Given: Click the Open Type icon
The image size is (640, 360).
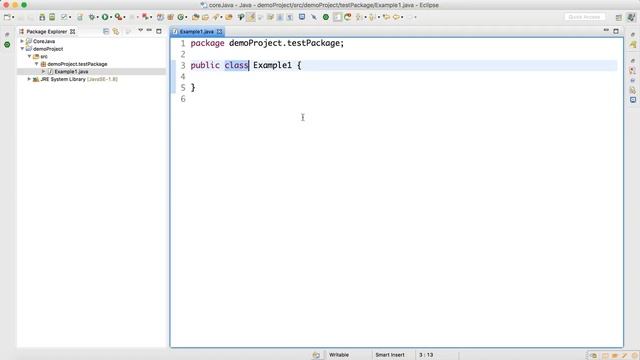Looking at the screenshot, I should click(196, 17).
